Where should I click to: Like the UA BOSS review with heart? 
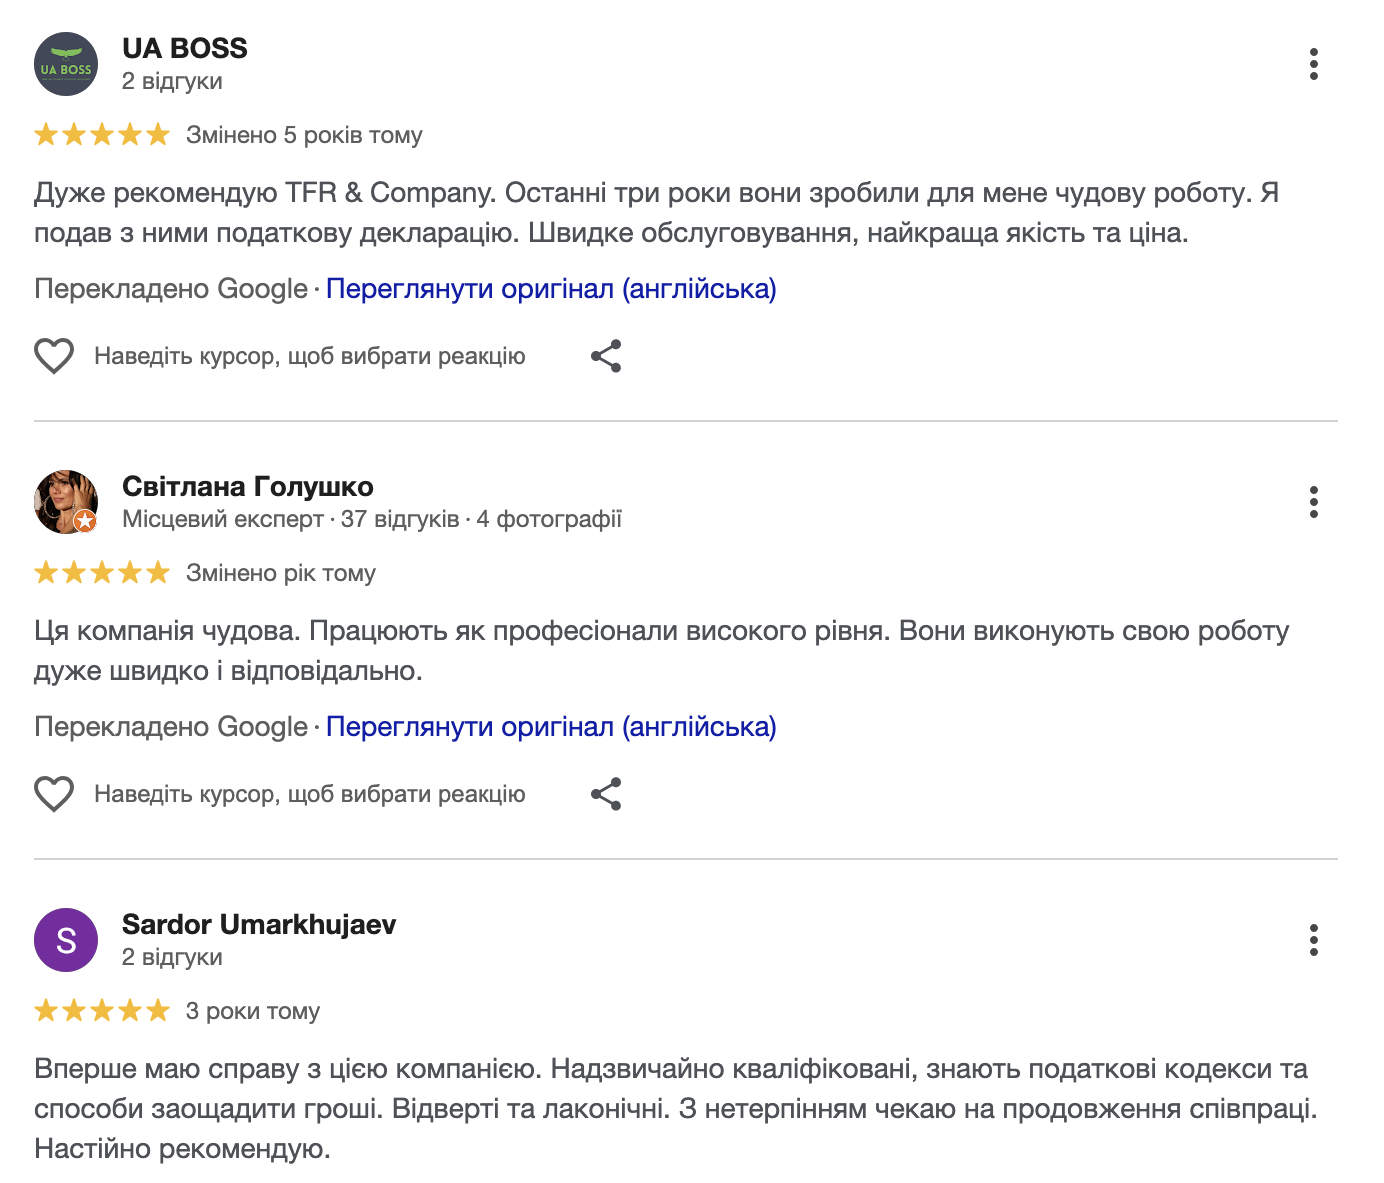[x=54, y=356]
